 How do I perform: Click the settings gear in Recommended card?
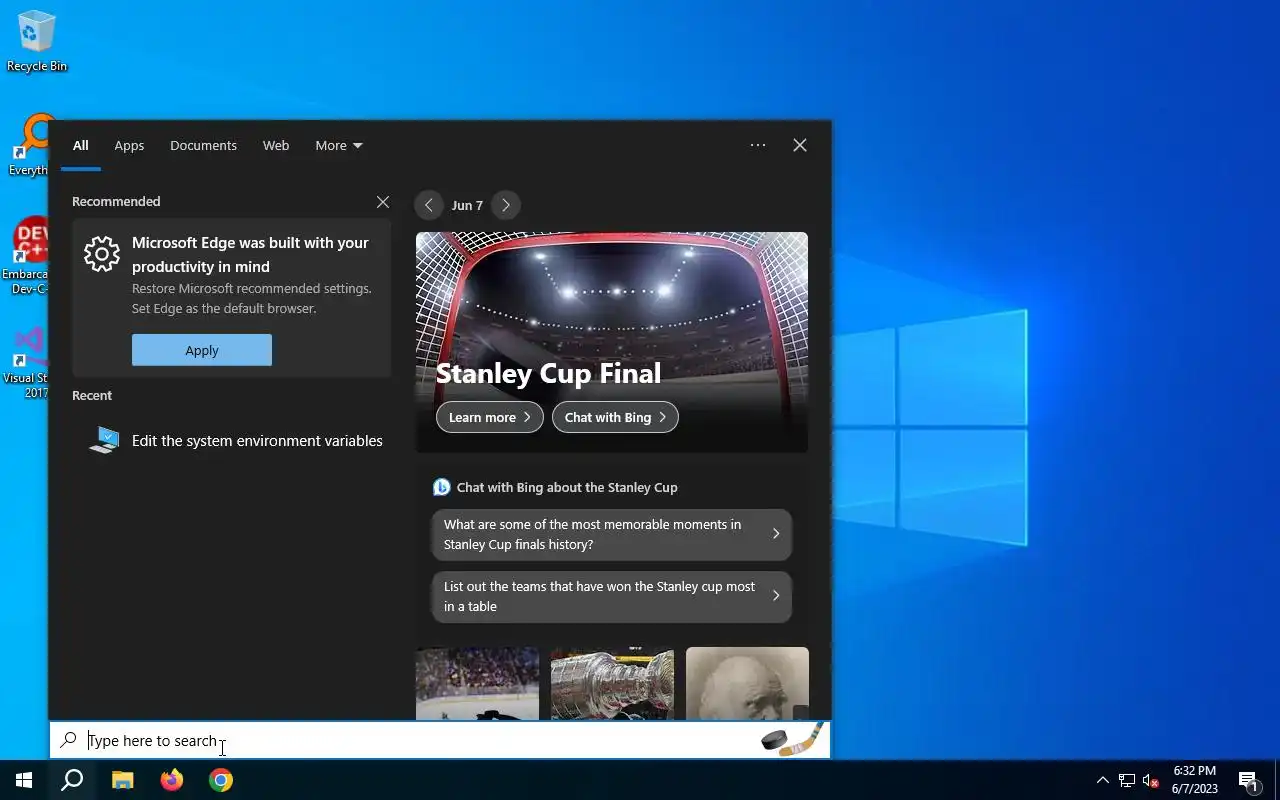coord(102,254)
